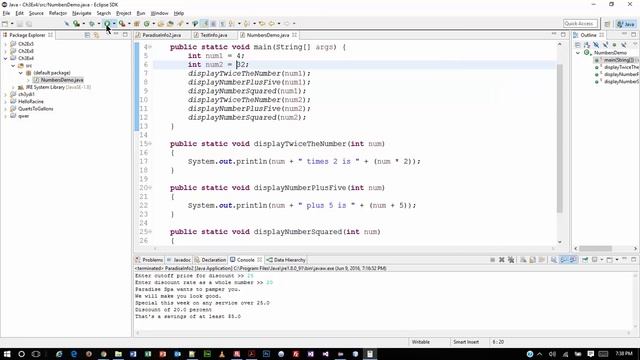
Task: Click the Open Perspective icon
Action: tap(607, 24)
